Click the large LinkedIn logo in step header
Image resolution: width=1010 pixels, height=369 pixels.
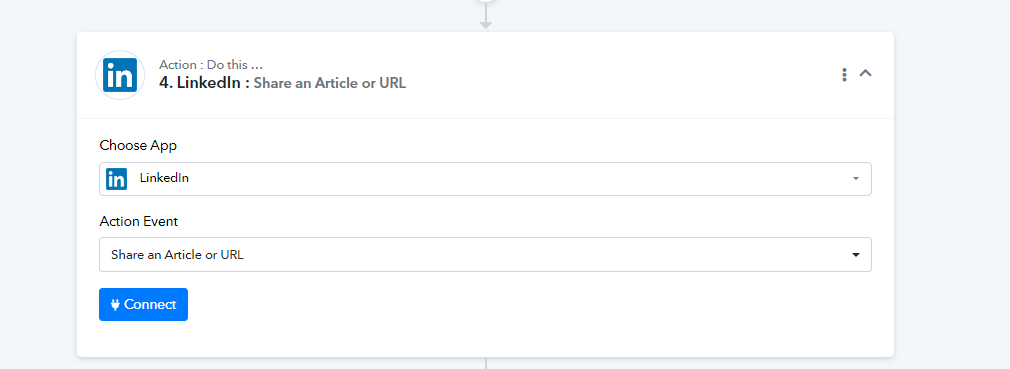120,75
